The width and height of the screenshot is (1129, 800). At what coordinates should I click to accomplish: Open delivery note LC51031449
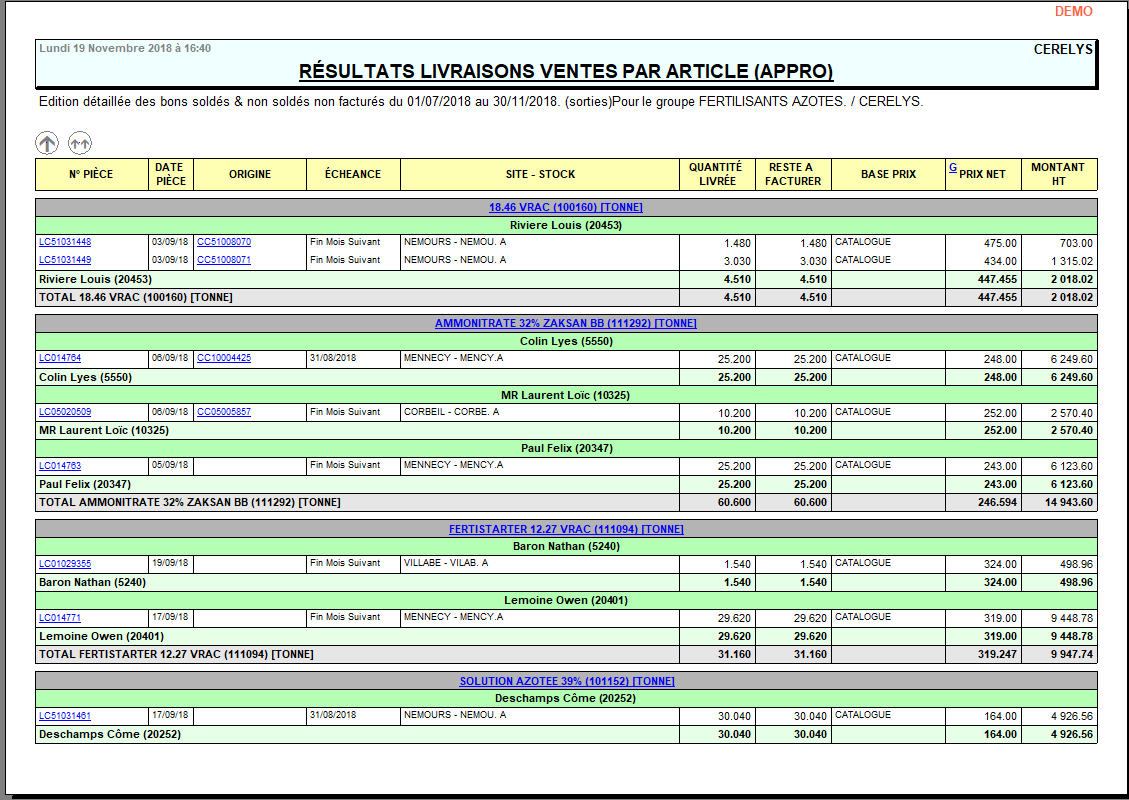pyautogui.click(x=65, y=260)
